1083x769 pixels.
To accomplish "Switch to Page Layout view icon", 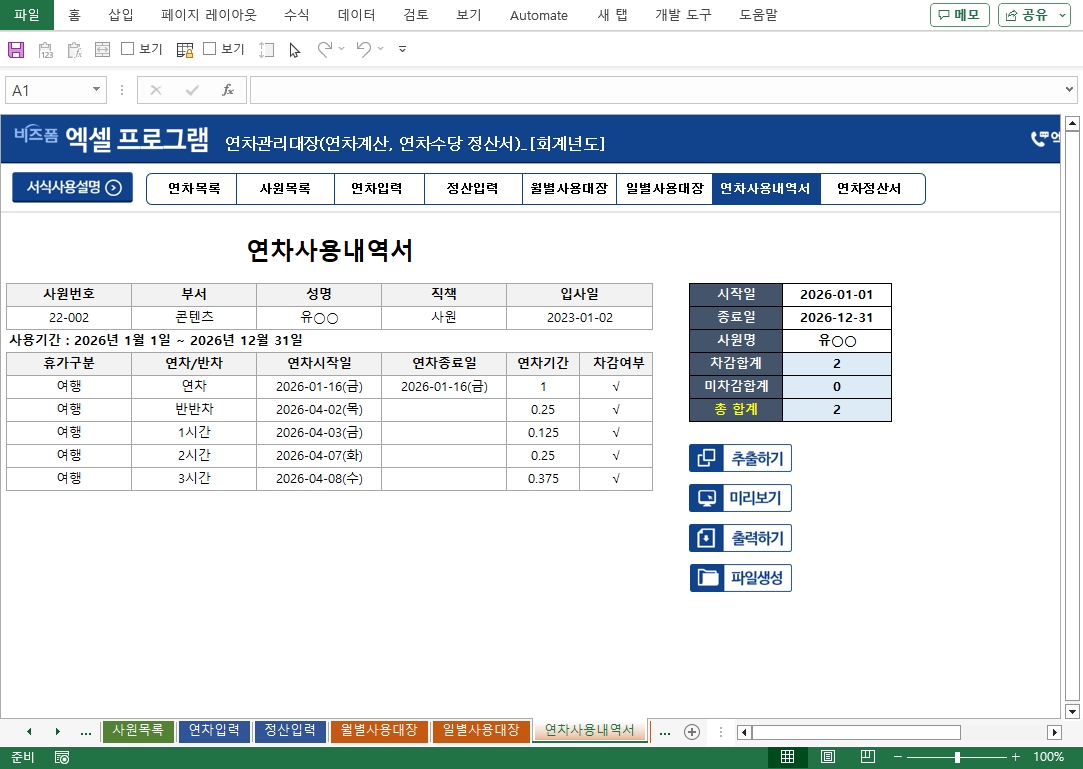I will [x=828, y=757].
